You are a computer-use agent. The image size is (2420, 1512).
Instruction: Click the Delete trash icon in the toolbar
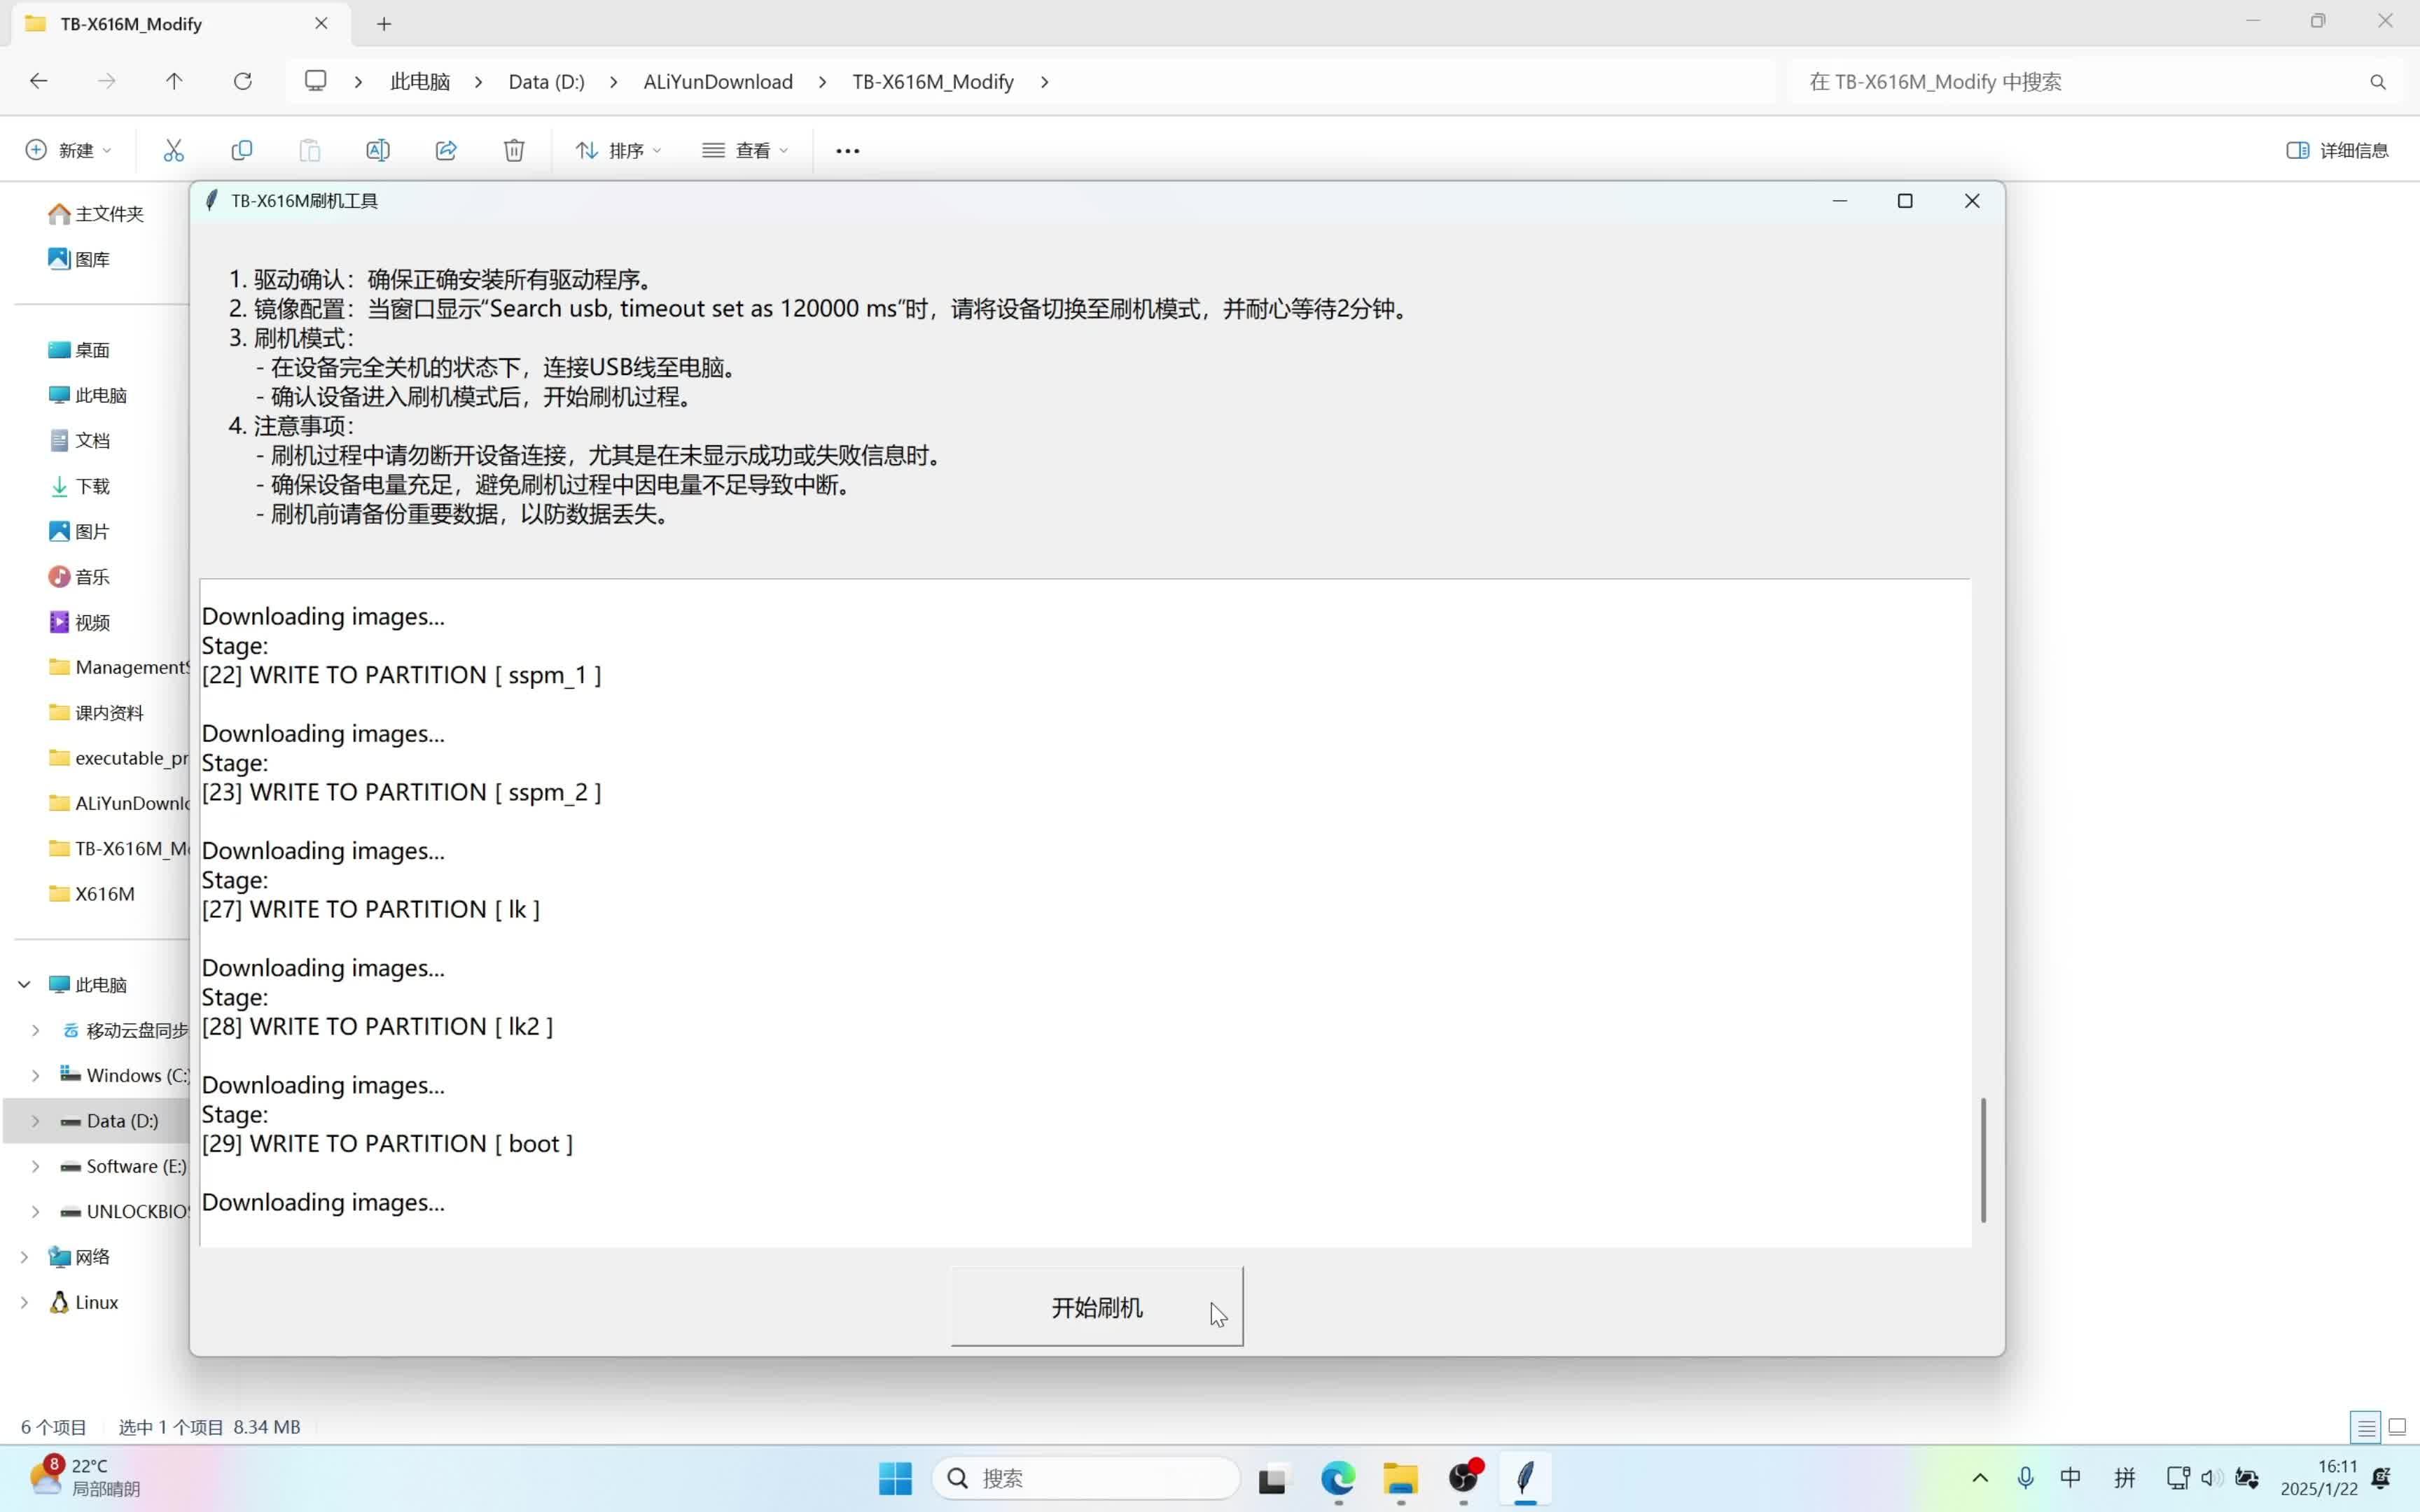(x=514, y=150)
